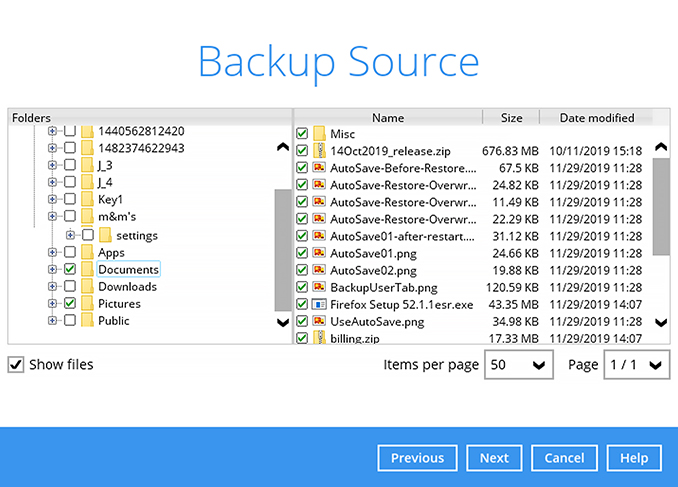Check the Apps folder checkbox
This screenshot has width=678, height=487.
pos(70,252)
